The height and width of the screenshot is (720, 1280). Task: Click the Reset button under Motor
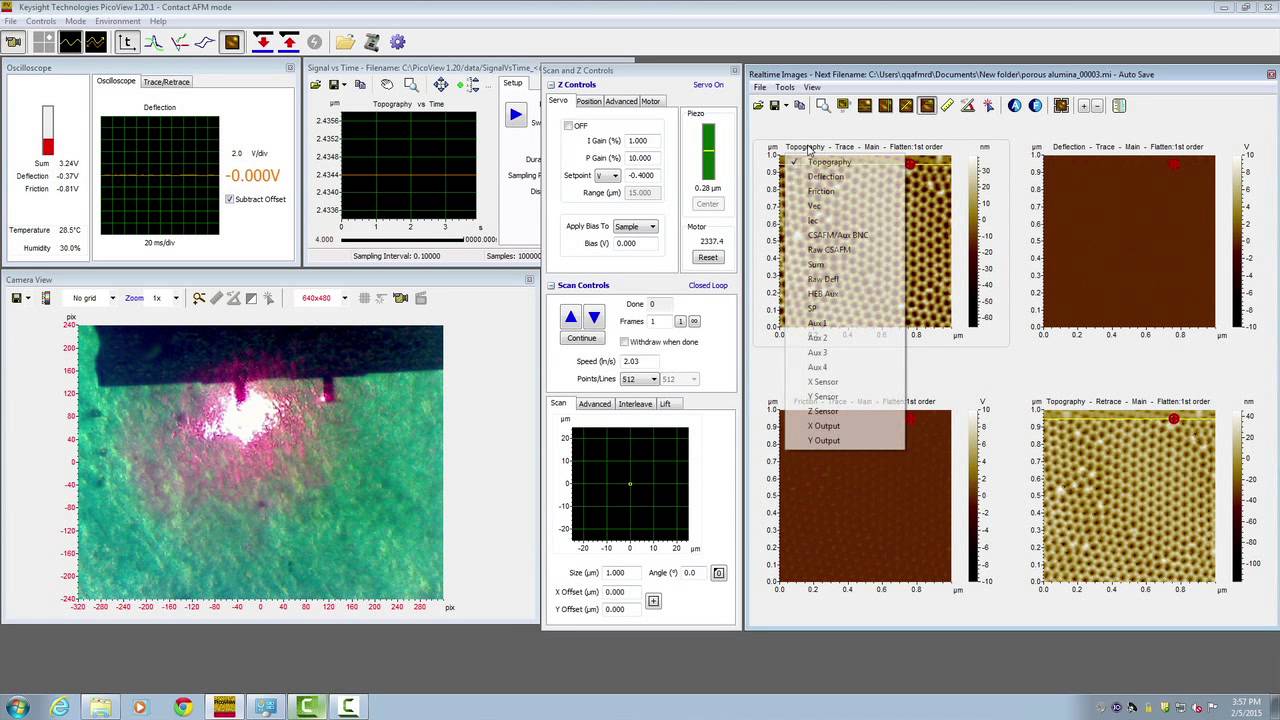click(x=708, y=258)
